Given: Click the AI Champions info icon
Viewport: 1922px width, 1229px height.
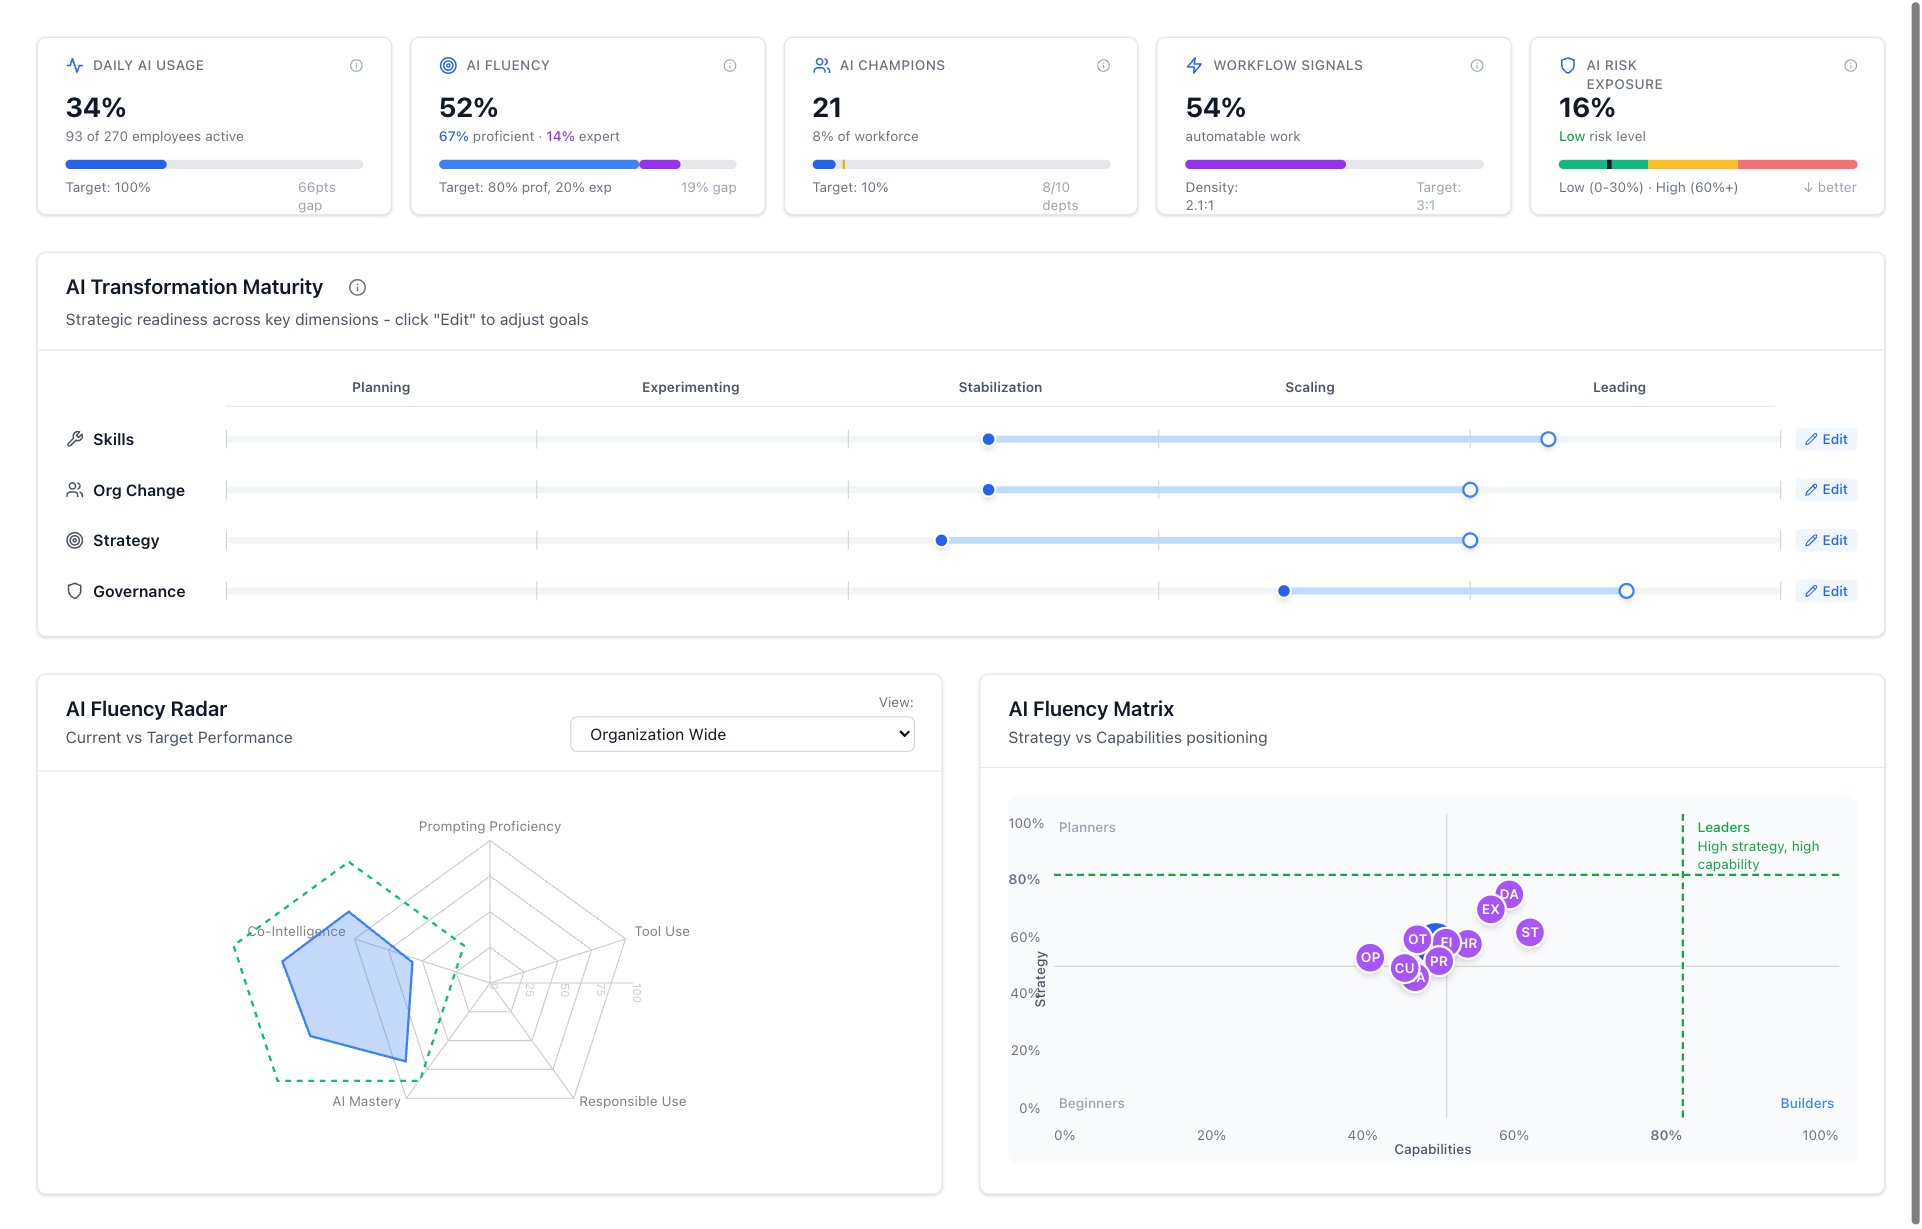Looking at the screenshot, I should point(1103,66).
